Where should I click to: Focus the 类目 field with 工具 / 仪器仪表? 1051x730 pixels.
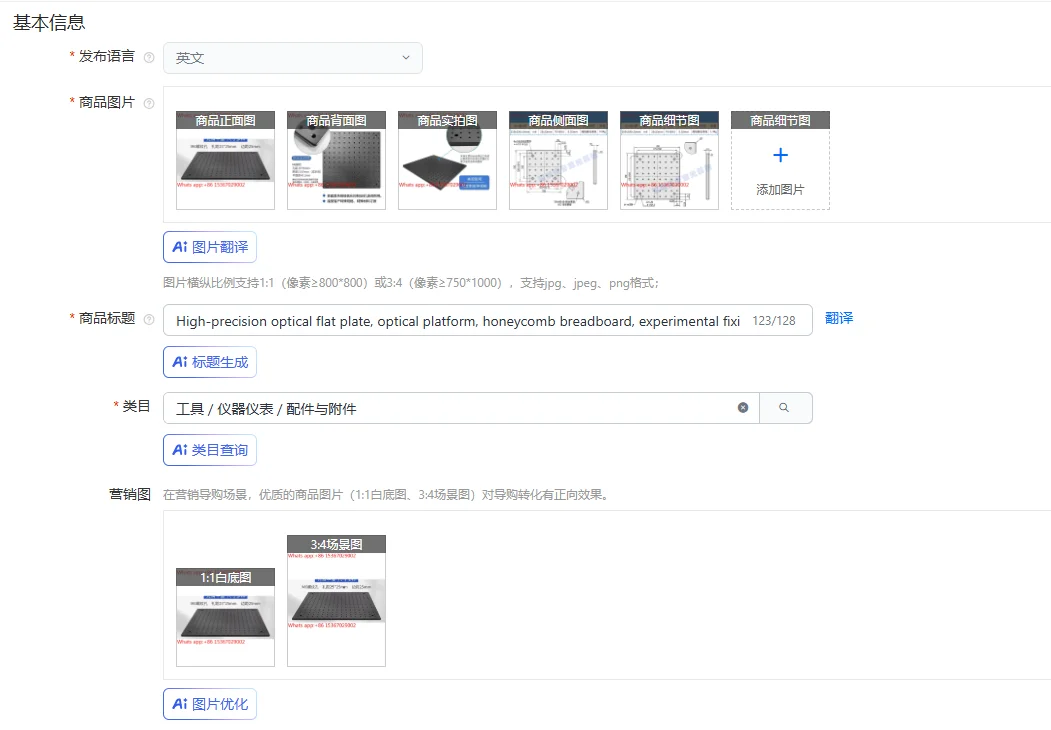coord(461,408)
